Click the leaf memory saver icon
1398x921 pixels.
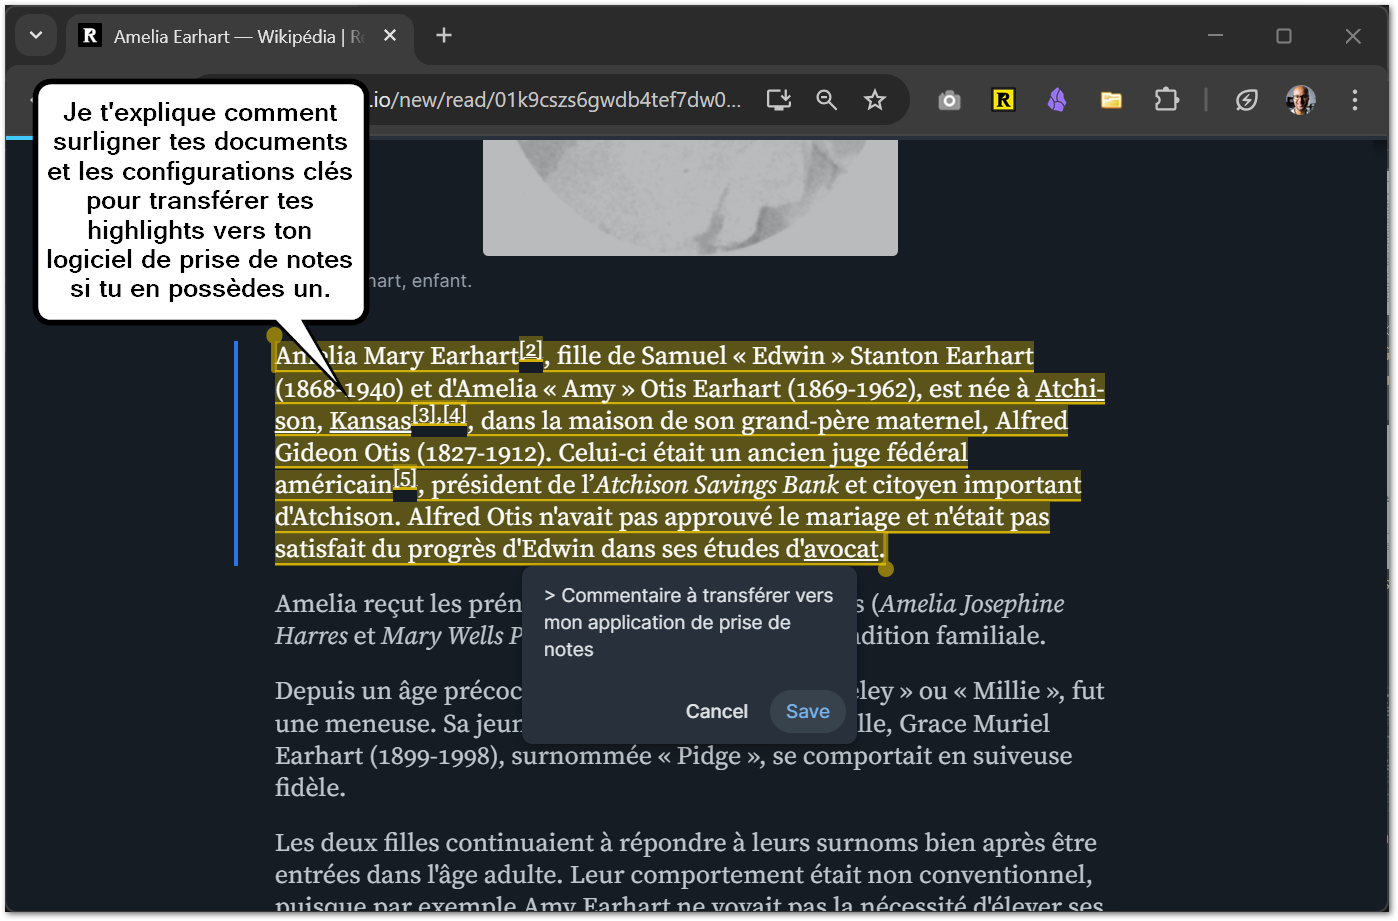click(x=1246, y=99)
